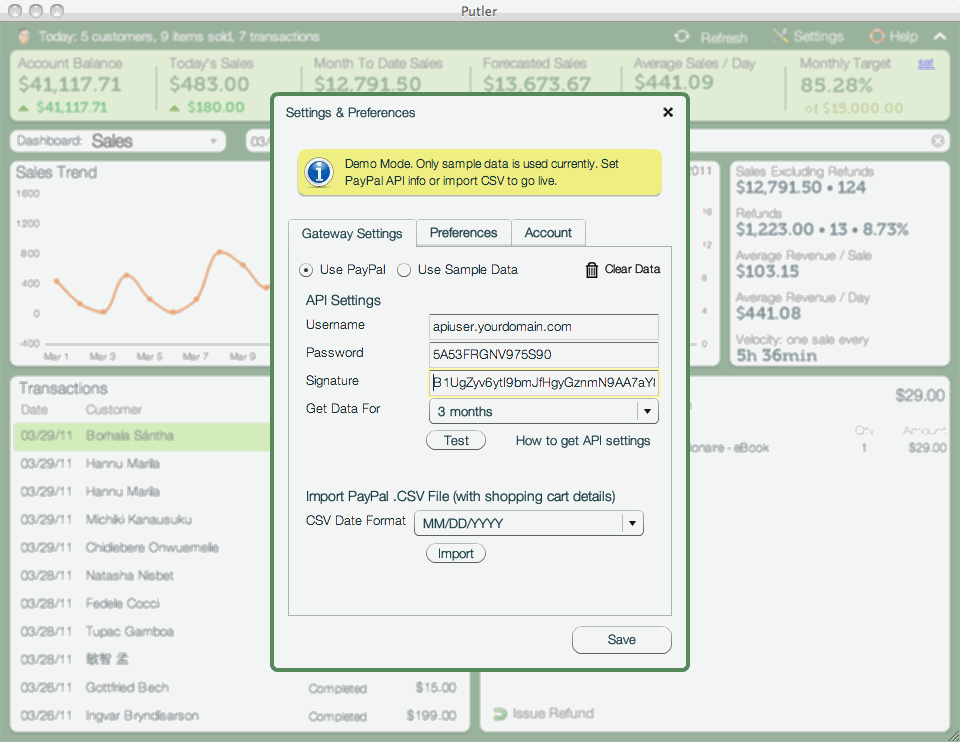Click the Refresh label in top bar
The width and height of the screenshot is (960, 742).
pyautogui.click(x=724, y=39)
